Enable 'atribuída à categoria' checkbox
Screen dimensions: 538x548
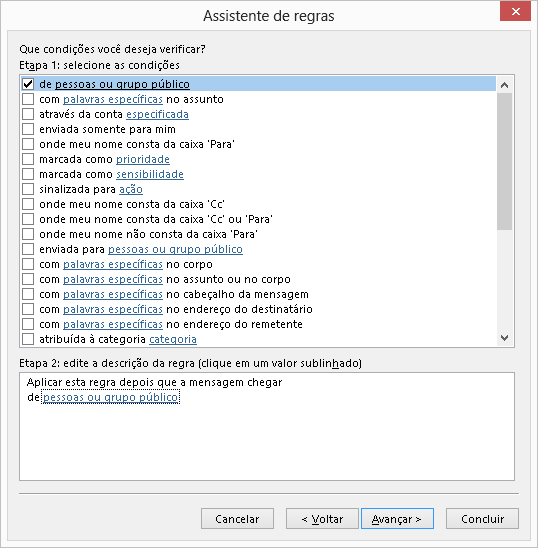(28, 339)
